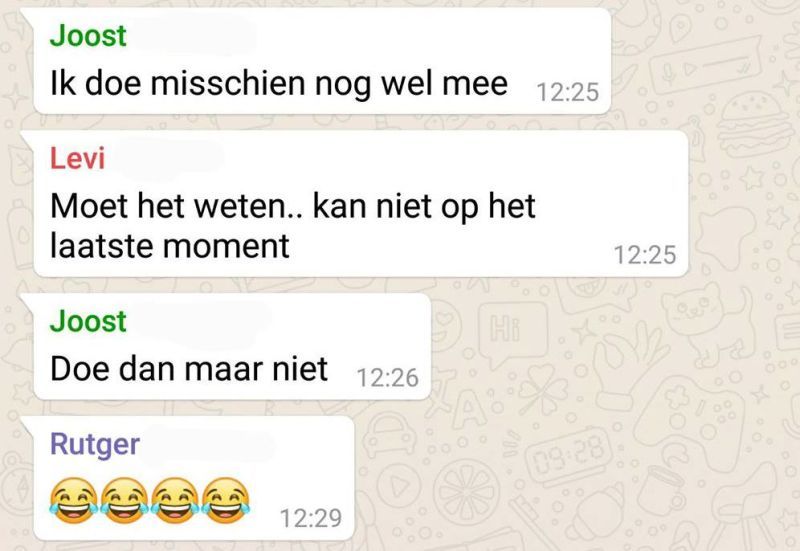
Task: Tap the words 'laatste moment' in Levi's bubble
Action: click(x=170, y=246)
